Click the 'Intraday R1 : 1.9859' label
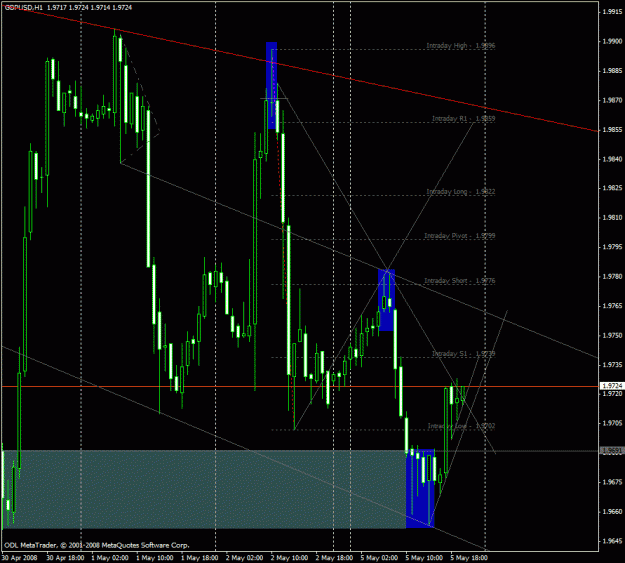Screen dimensions: 625x563 pos(463,118)
